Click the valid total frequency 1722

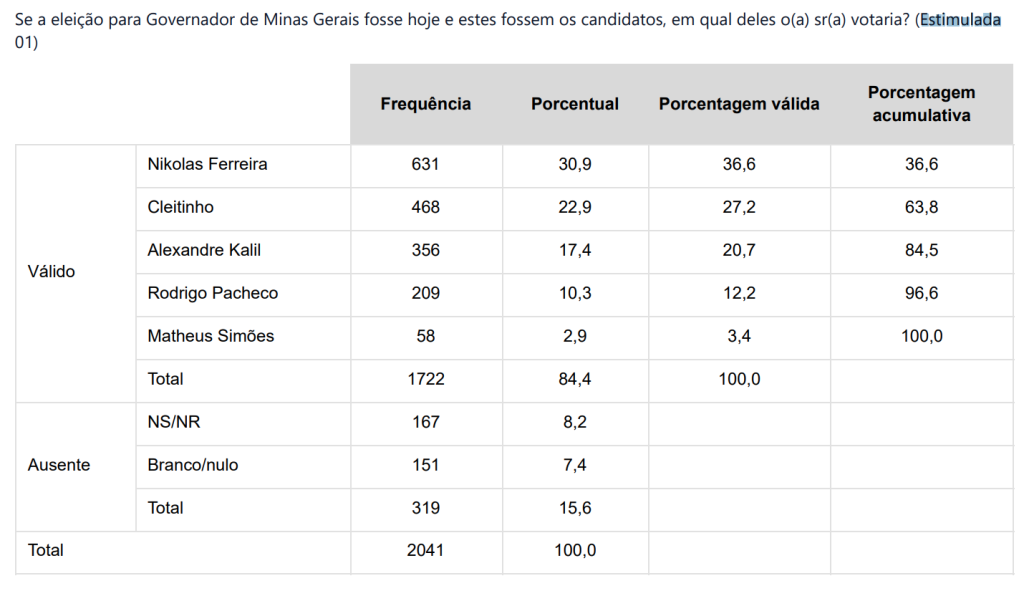point(426,379)
